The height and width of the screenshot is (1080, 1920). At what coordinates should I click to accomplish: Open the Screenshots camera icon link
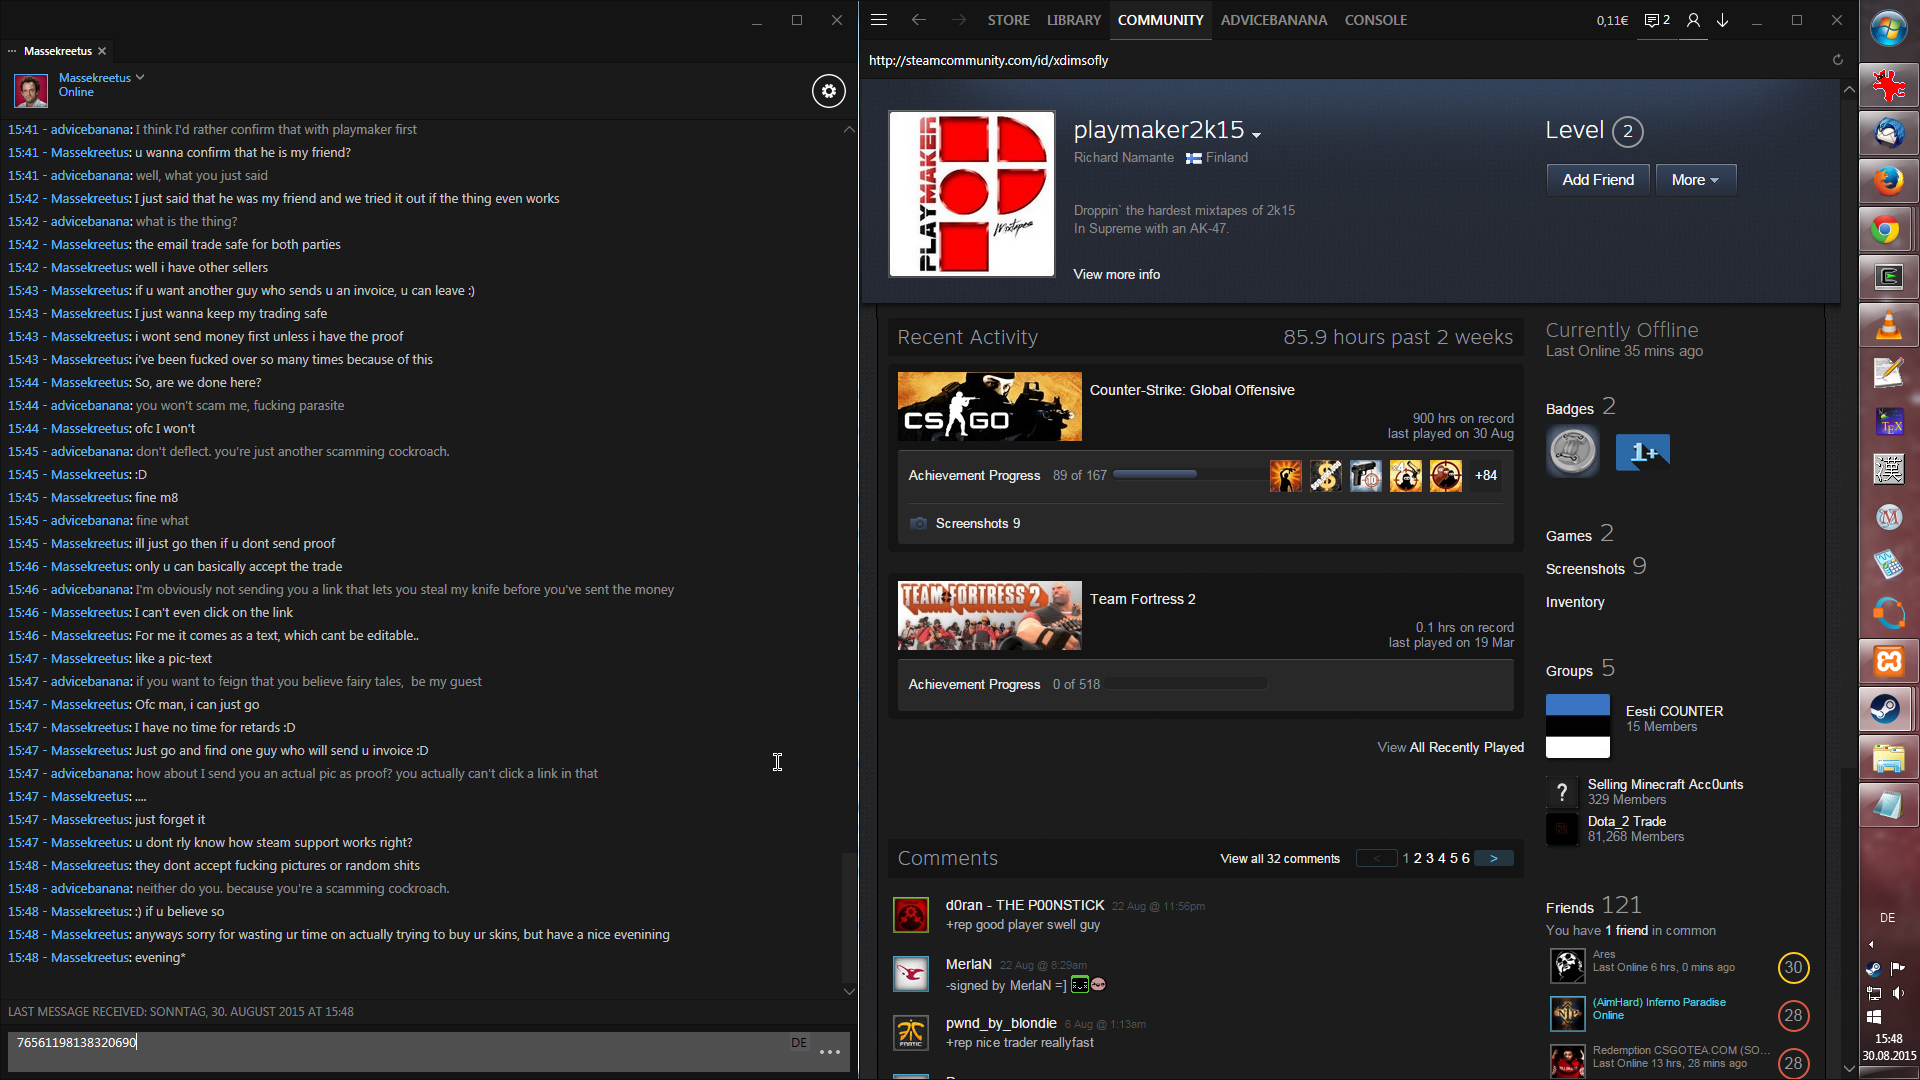pyautogui.click(x=918, y=523)
